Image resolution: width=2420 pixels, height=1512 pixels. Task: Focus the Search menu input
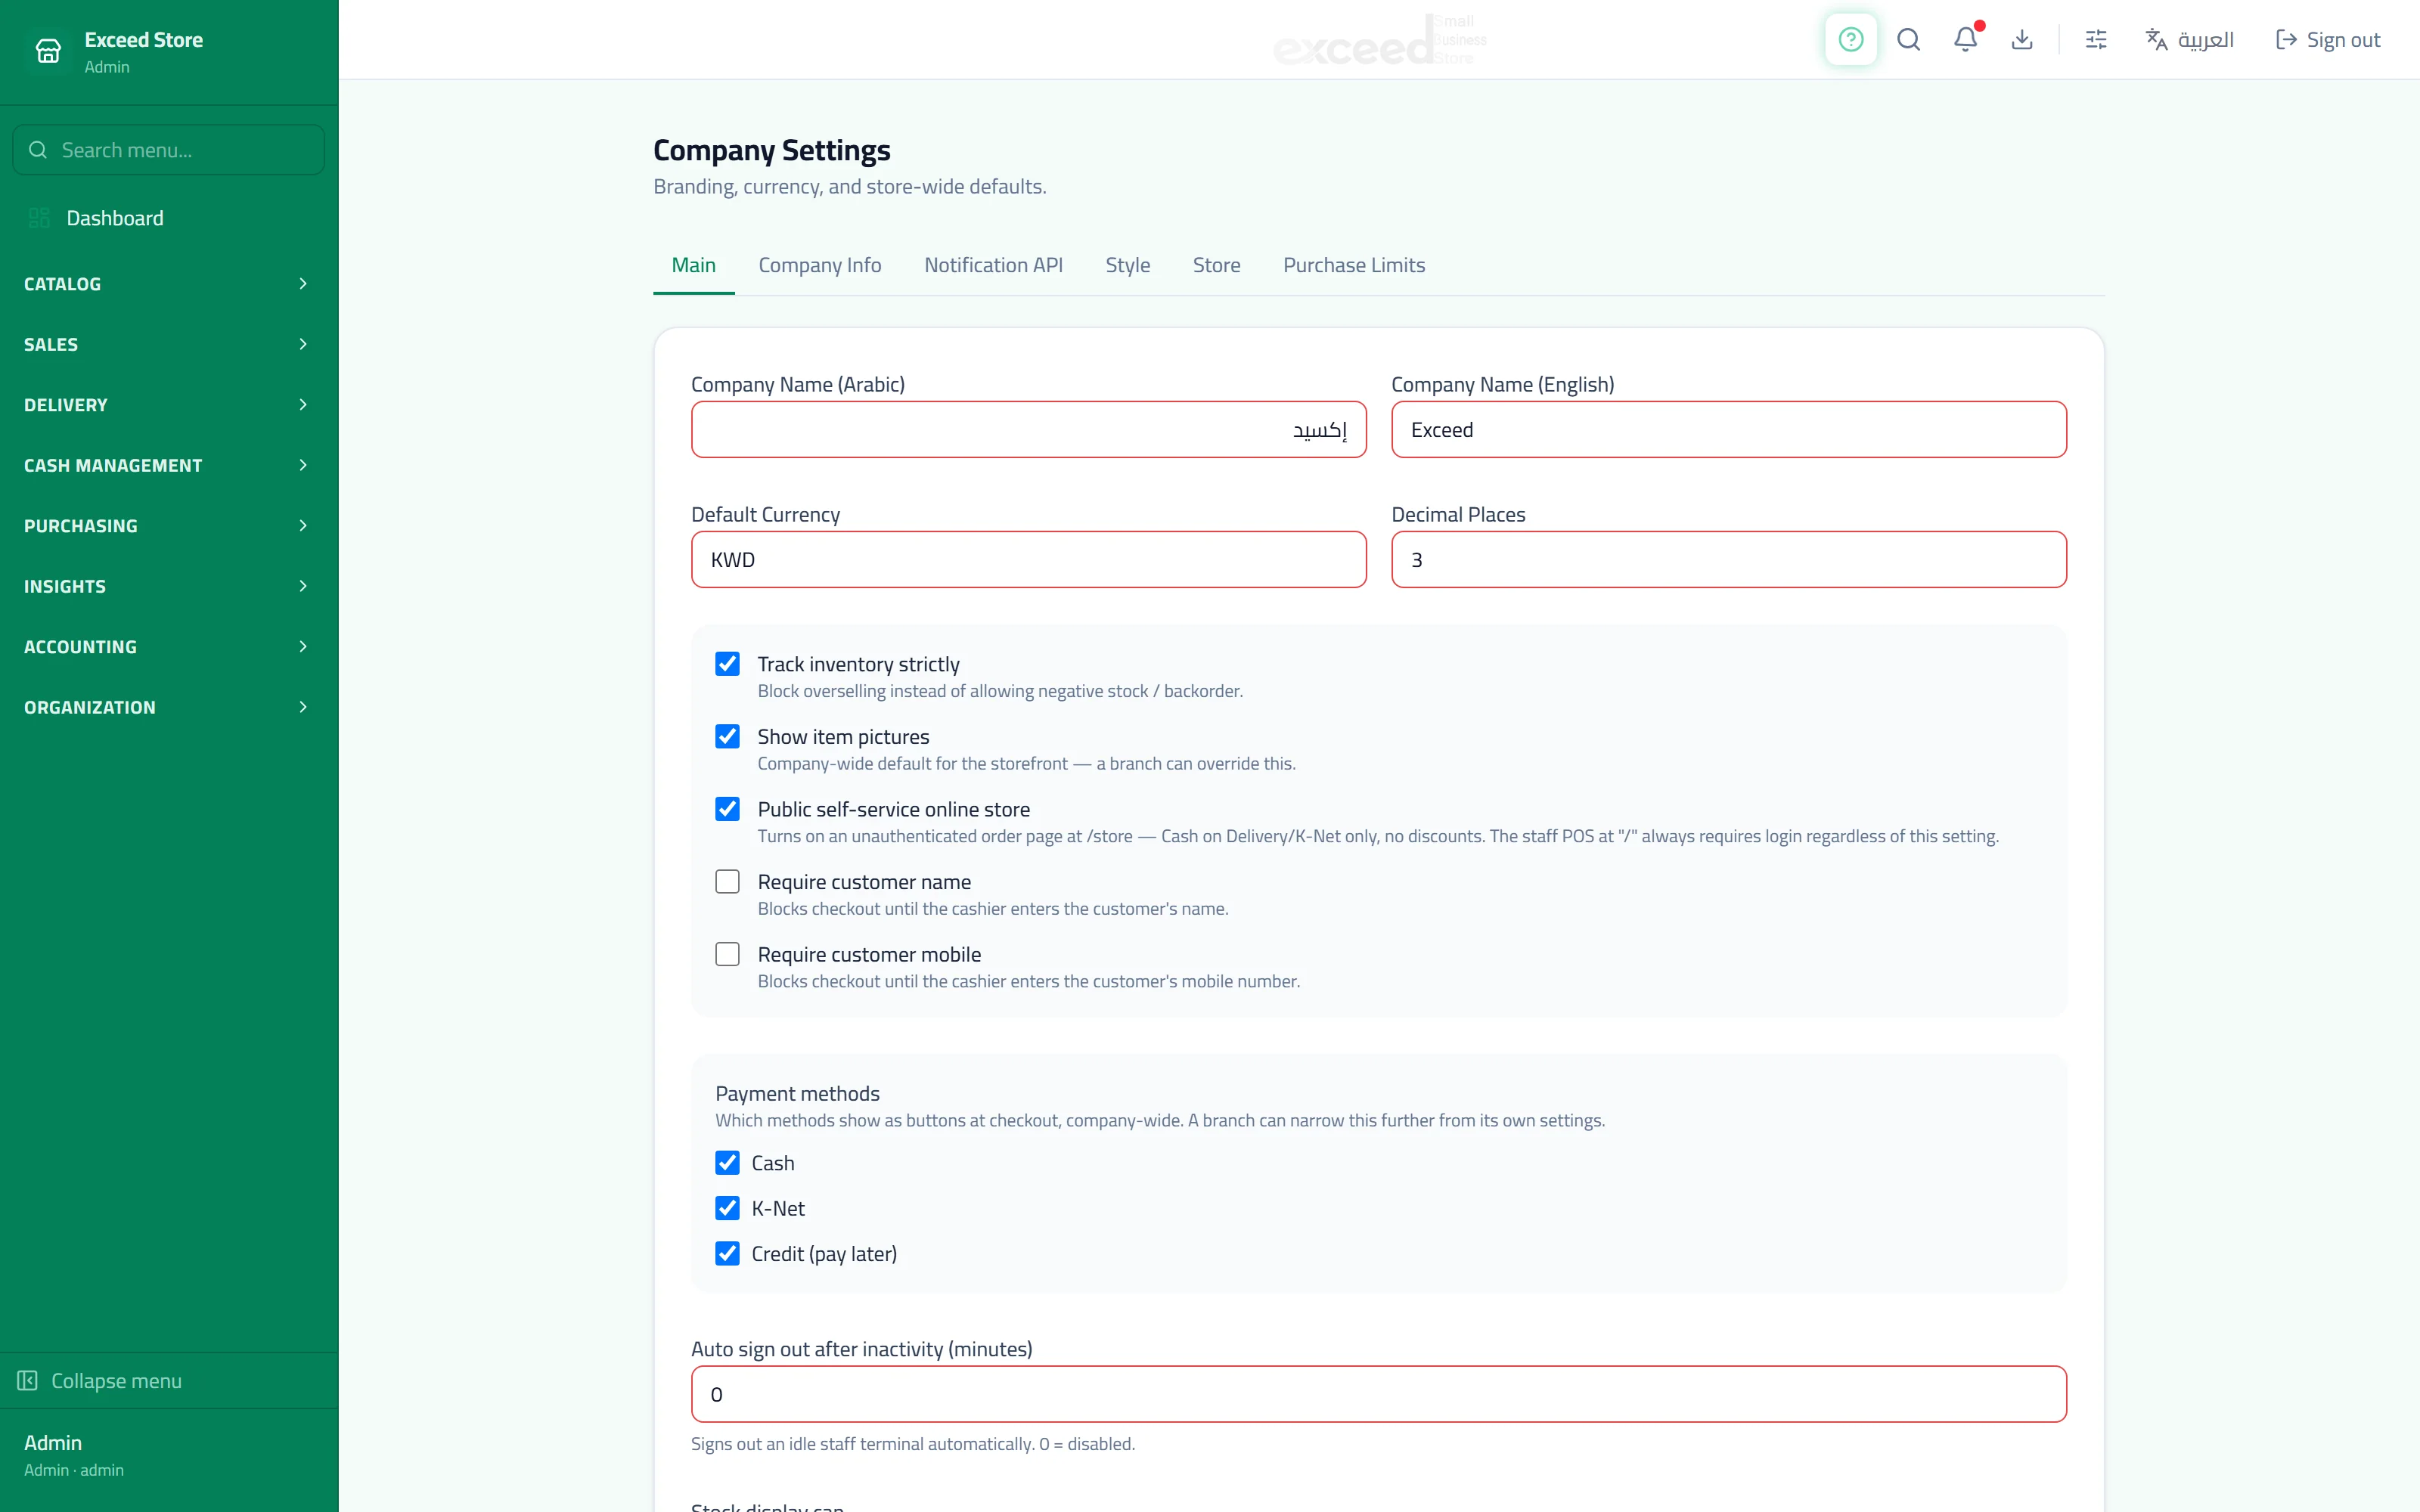pyautogui.click(x=169, y=150)
